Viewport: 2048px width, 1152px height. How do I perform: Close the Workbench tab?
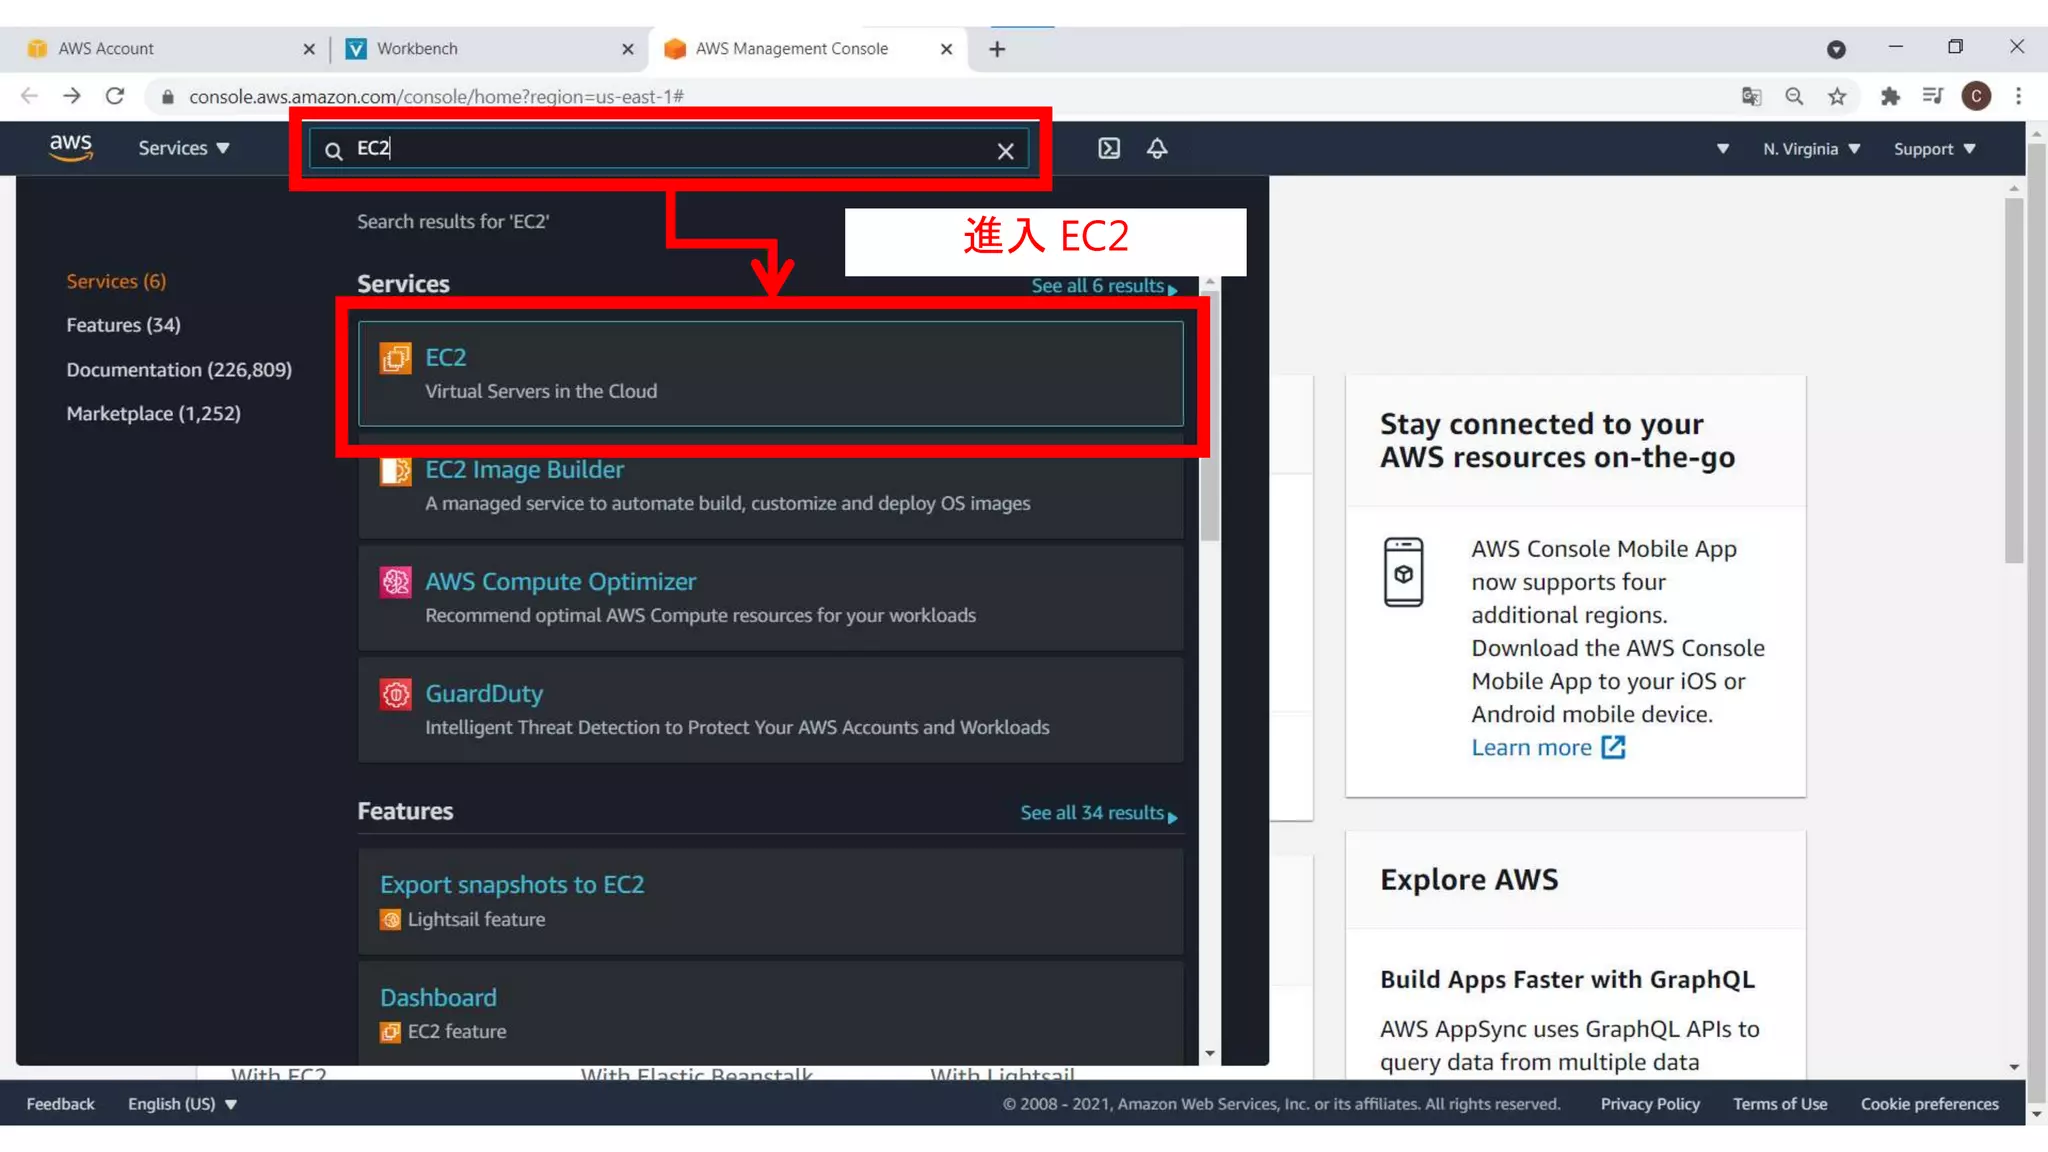click(x=628, y=49)
